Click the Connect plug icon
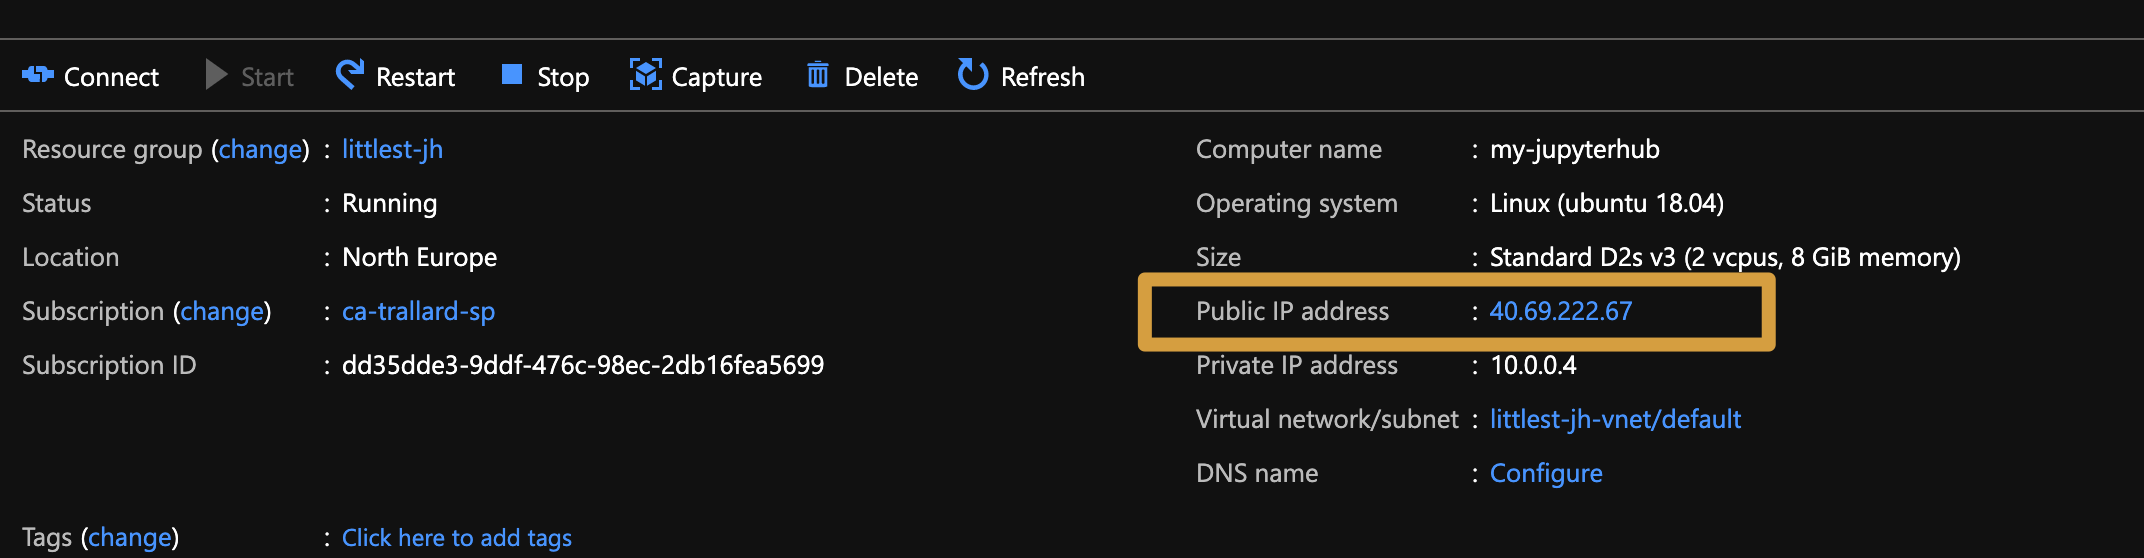2144x558 pixels. (38, 75)
